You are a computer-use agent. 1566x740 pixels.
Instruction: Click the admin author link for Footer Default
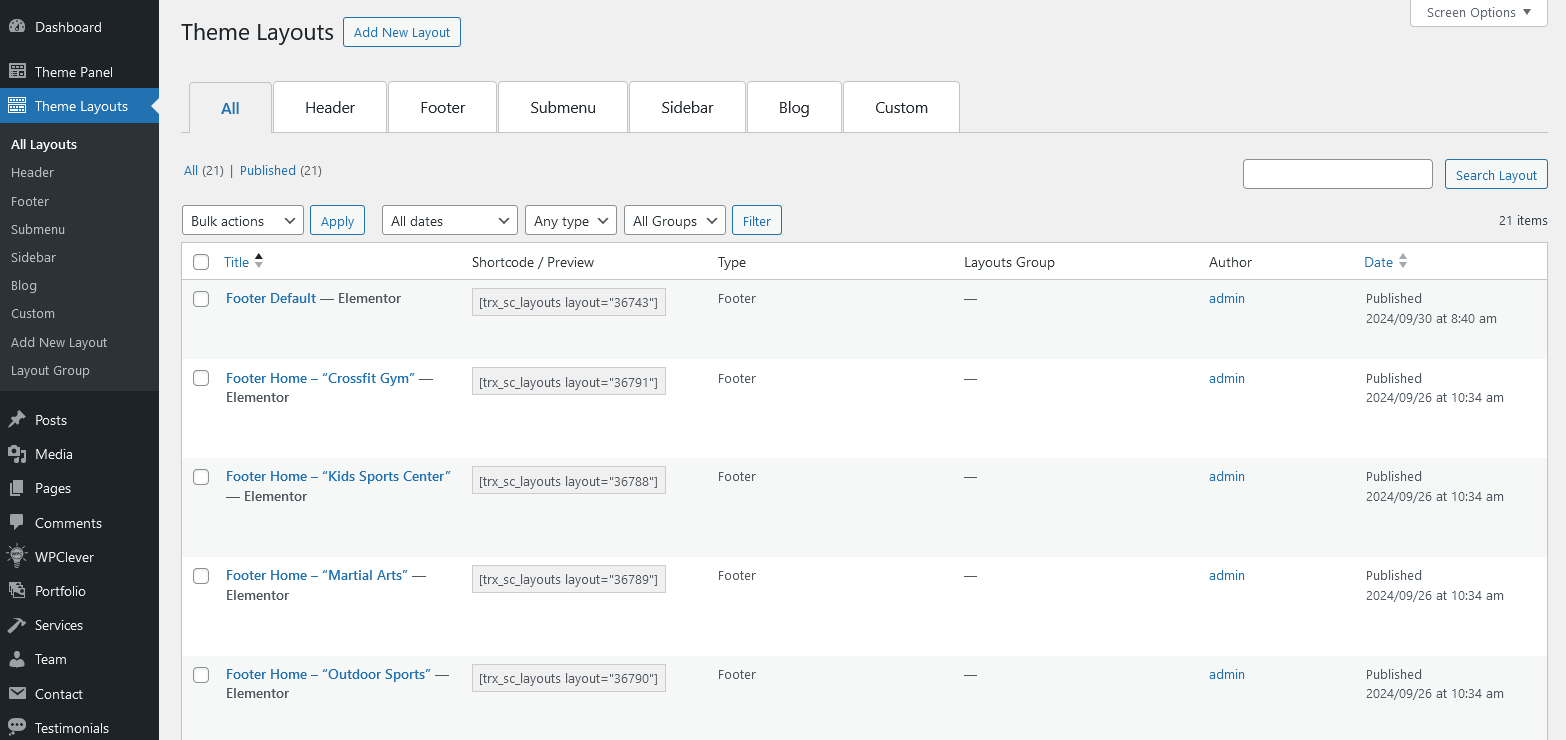coord(1227,298)
